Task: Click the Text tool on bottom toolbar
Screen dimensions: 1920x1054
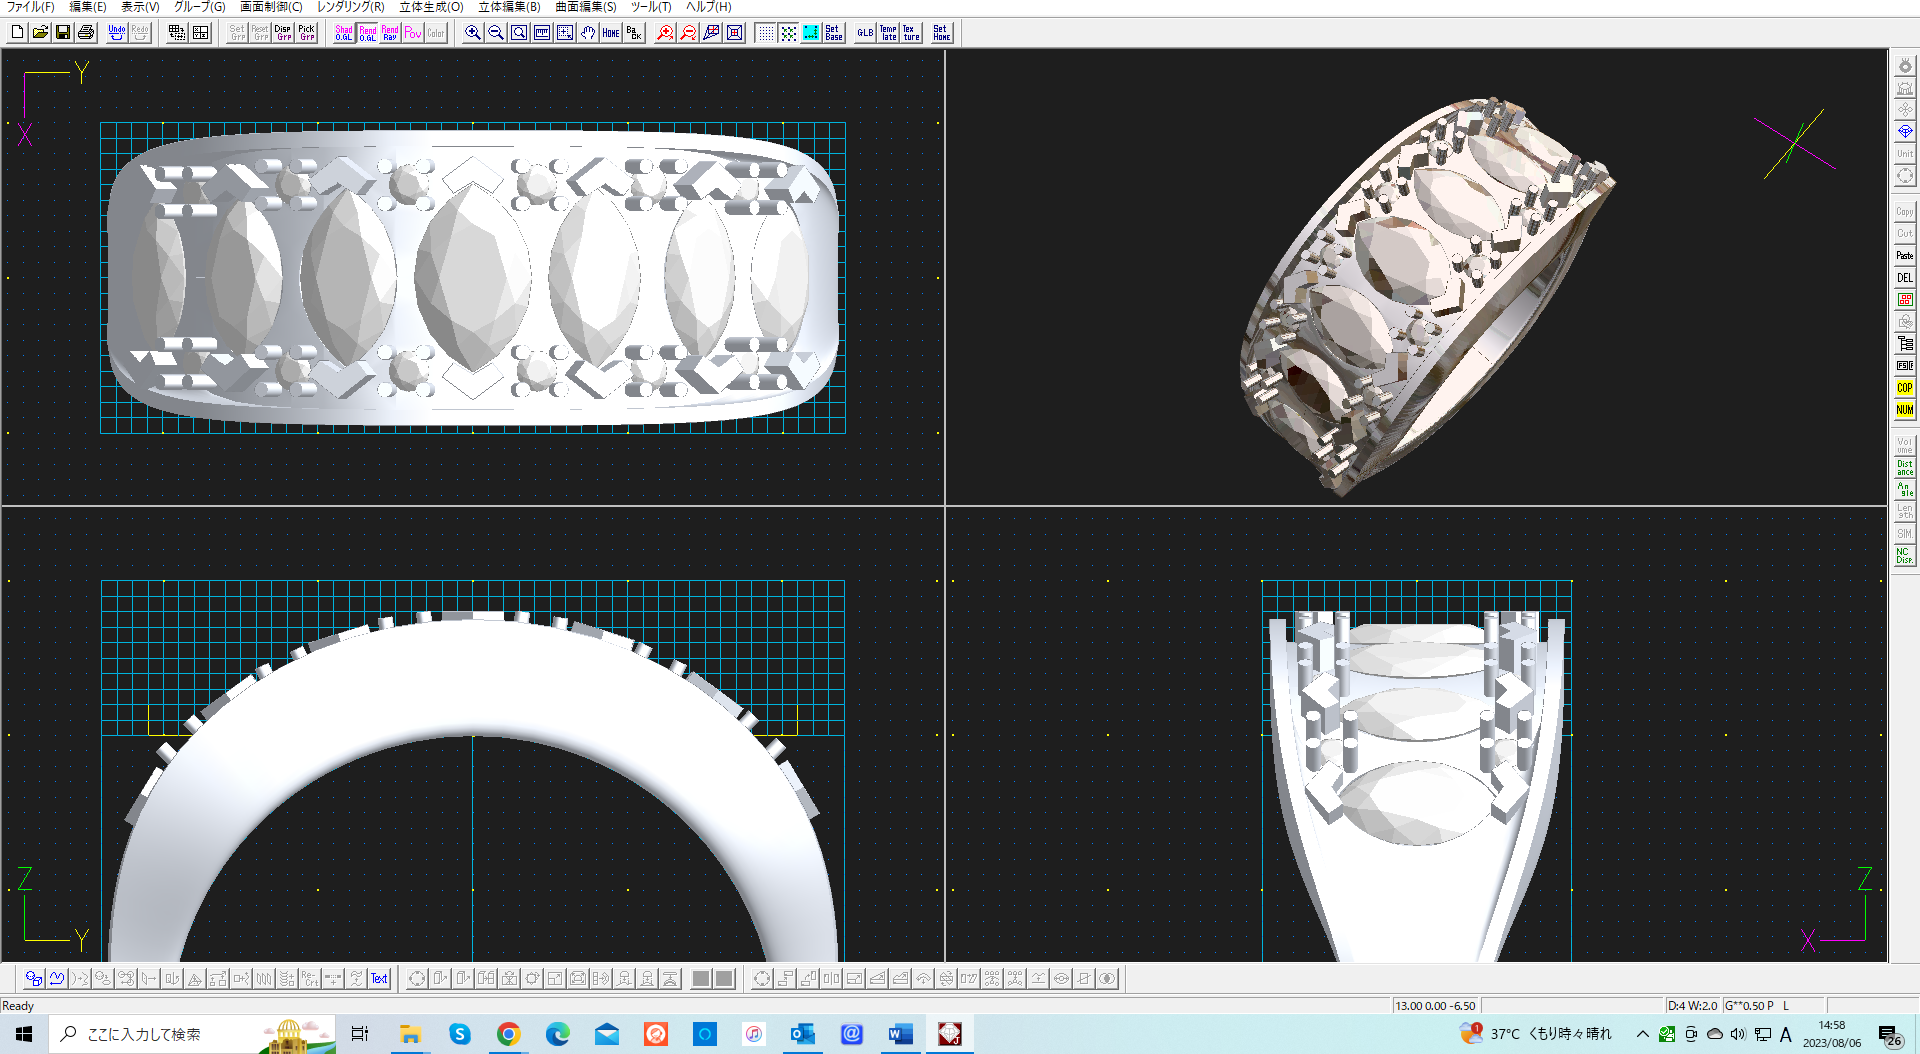Action: (378, 978)
